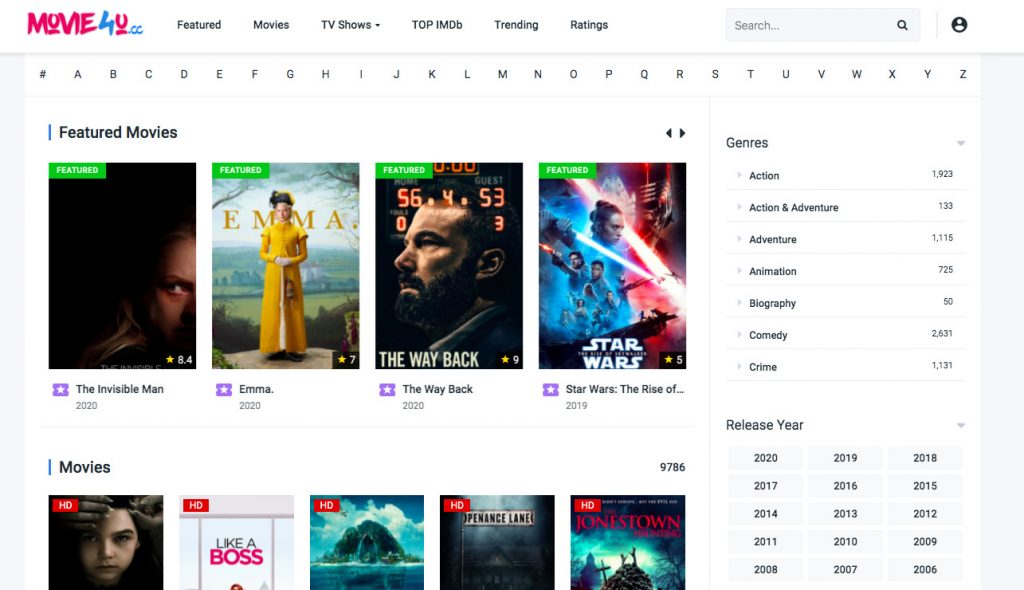The height and width of the screenshot is (590, 1024).
Task: Click the right arrow of Featured Movies carousel
Action: (683, 132)
